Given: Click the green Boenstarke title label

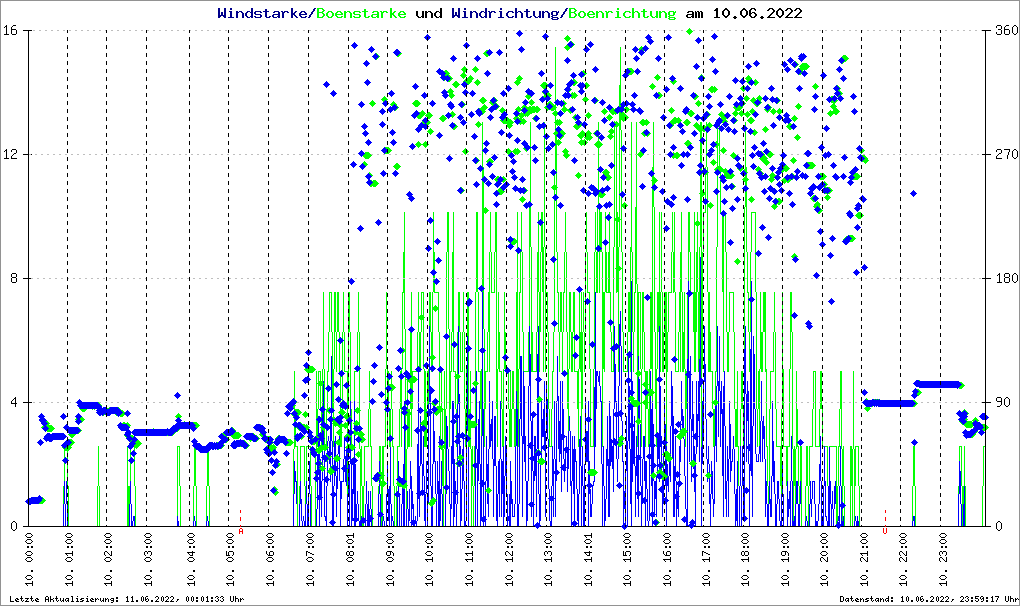Looking at the screenshot, I should click(x=361, y=14).
